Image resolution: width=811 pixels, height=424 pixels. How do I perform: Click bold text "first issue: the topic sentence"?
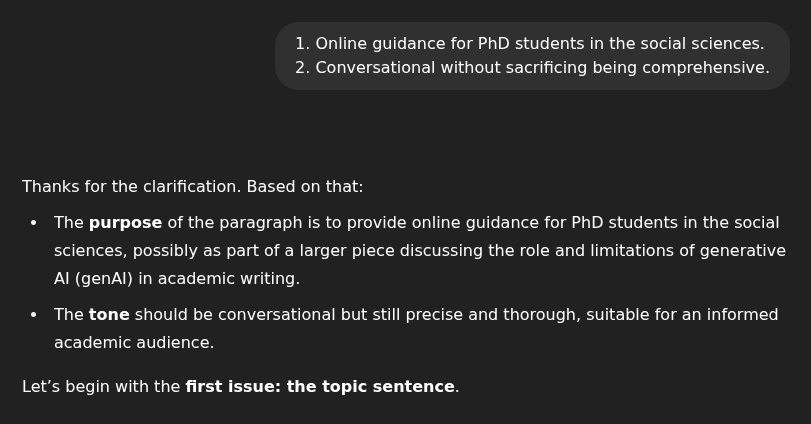[320, 387]
